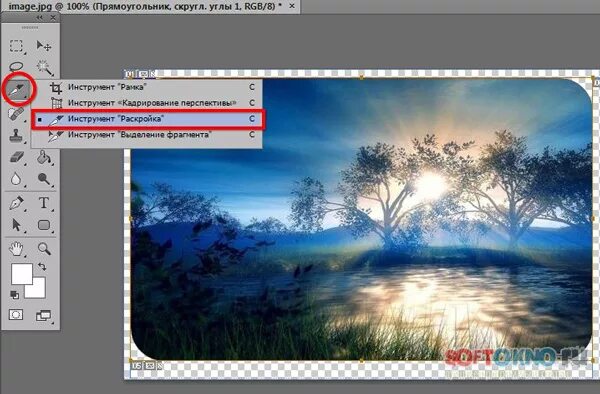Swap foreground and background colors
Screen dimensions: 600x394
coord(42,267)
